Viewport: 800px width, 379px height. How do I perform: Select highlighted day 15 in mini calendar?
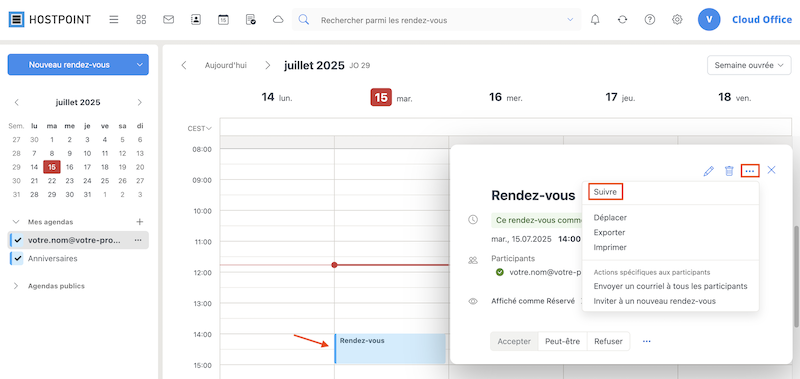tap(52, 167)
